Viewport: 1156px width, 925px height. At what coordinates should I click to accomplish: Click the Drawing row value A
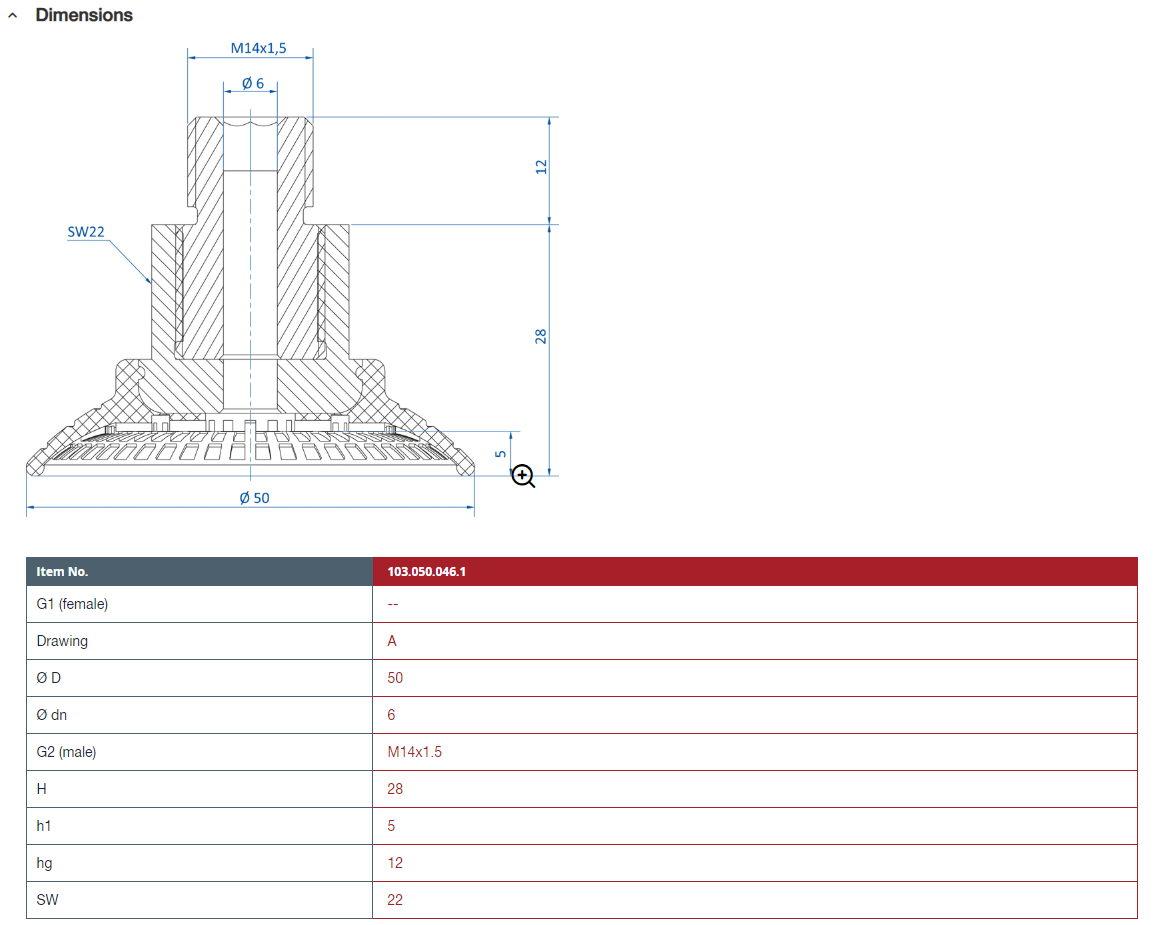[392, 641]
